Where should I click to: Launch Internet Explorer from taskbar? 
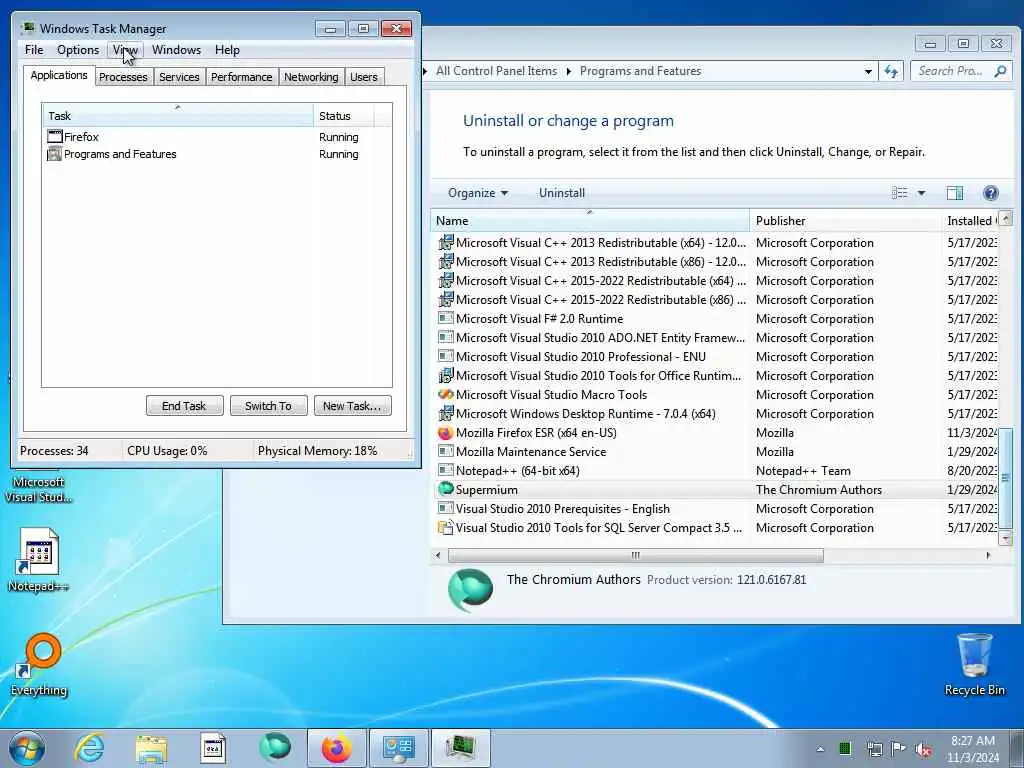[x=89, y=748]
